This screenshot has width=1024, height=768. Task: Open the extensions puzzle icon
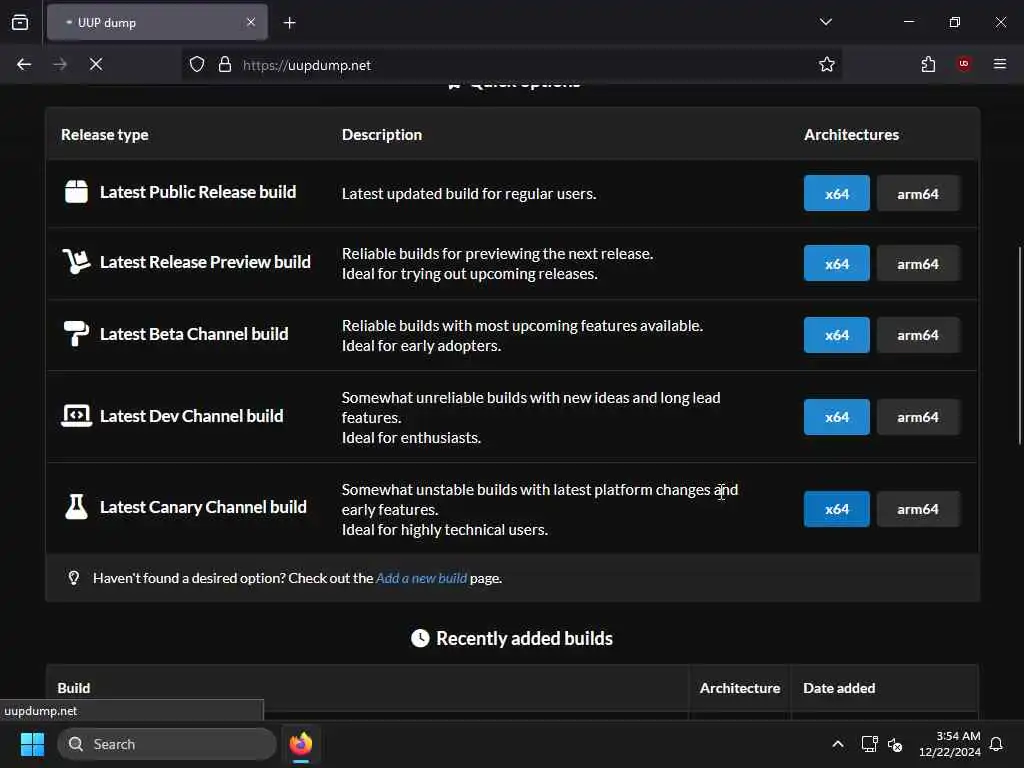coord(928,64)
